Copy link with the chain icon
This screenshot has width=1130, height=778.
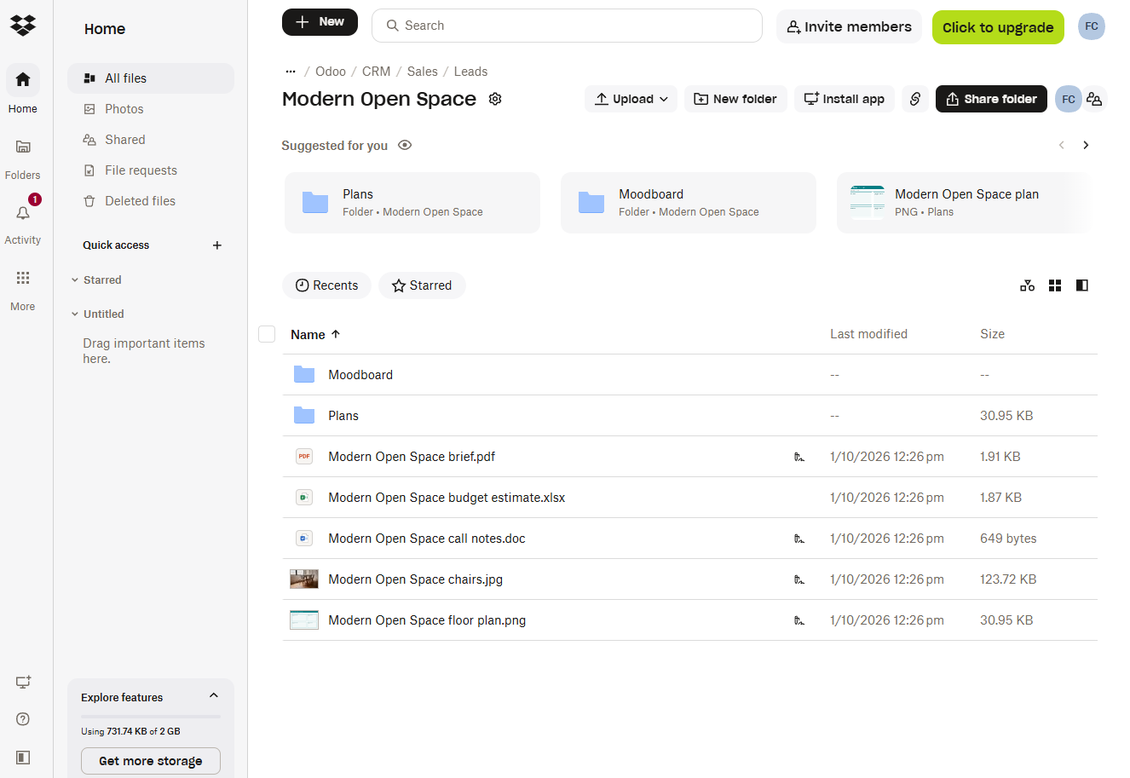[915, 99]
